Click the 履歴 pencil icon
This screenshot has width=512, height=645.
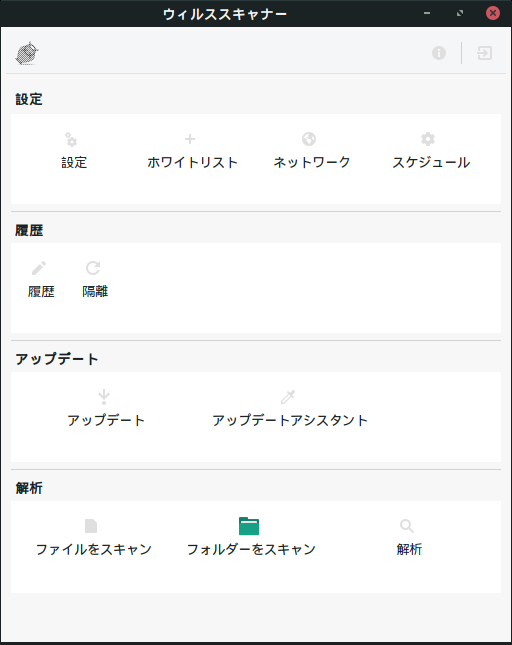point(39,268)
